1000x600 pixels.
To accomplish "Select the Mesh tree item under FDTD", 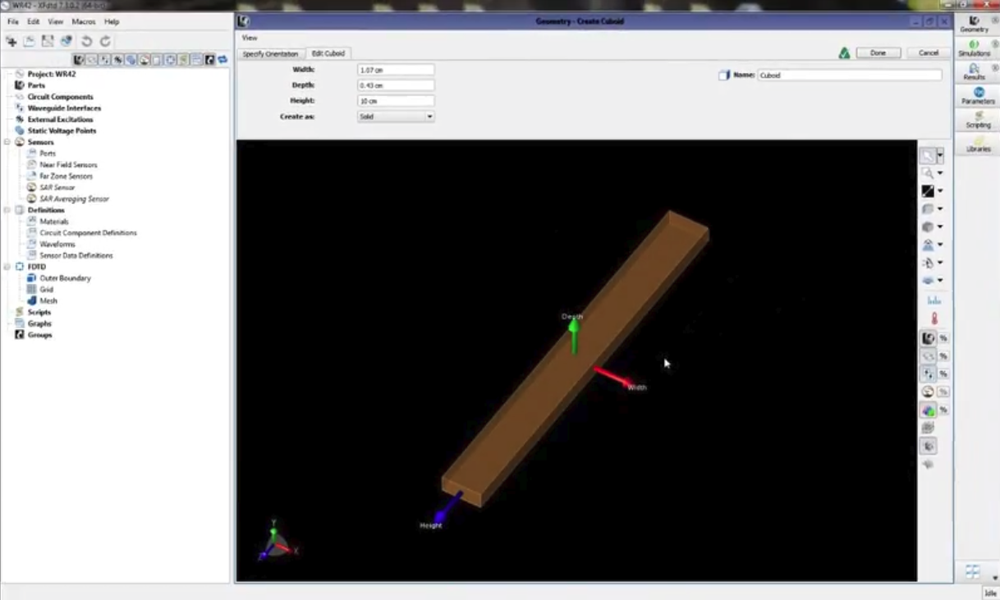I will [48, 301].
